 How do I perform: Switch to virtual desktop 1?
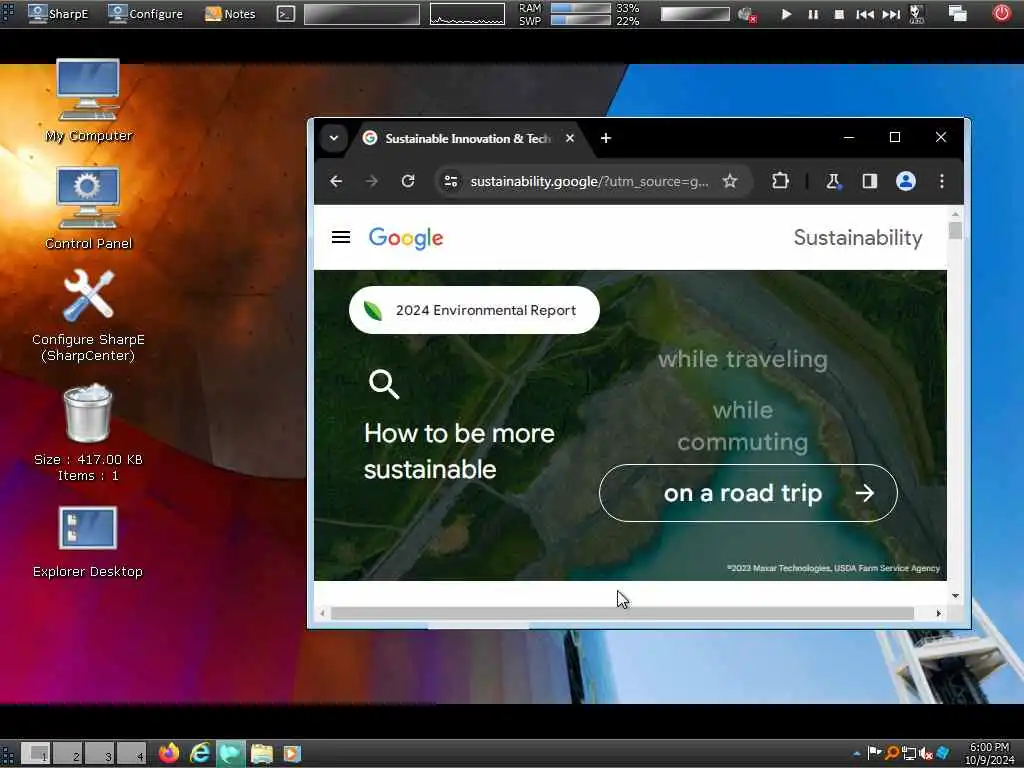pyautogui.click(x=35, y=754)
